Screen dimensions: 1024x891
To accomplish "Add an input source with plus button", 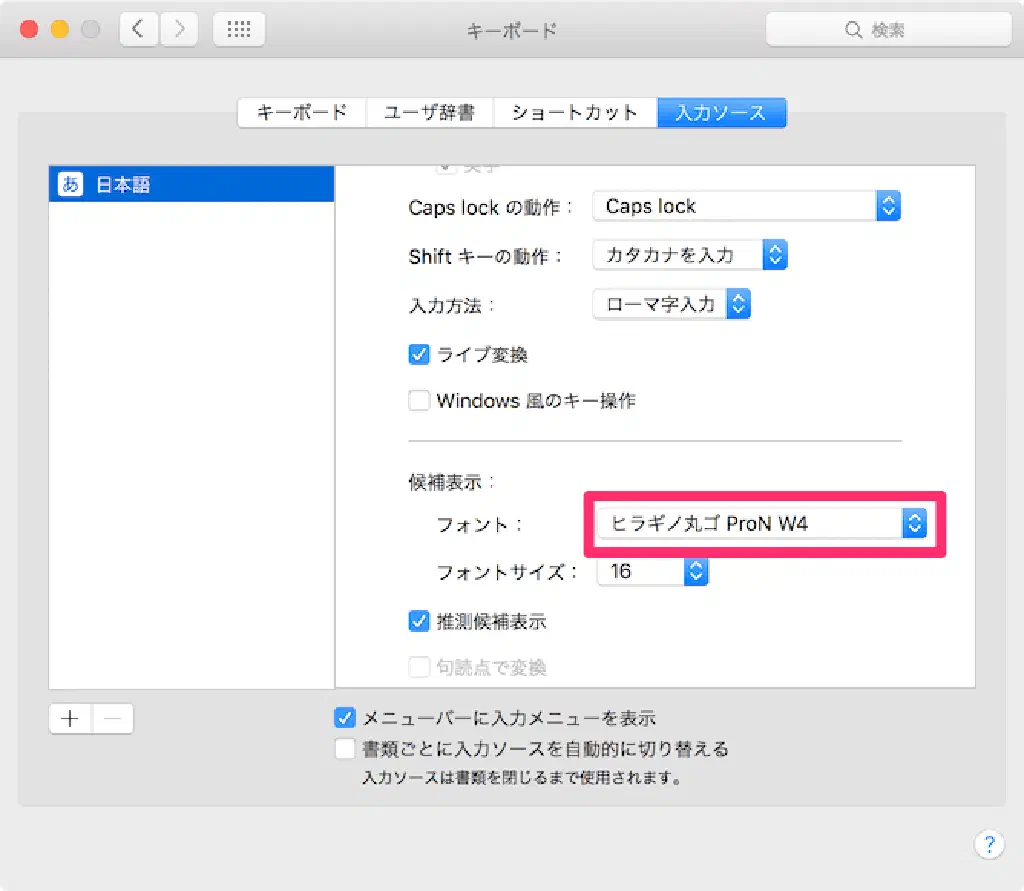I will coord(70,719).
